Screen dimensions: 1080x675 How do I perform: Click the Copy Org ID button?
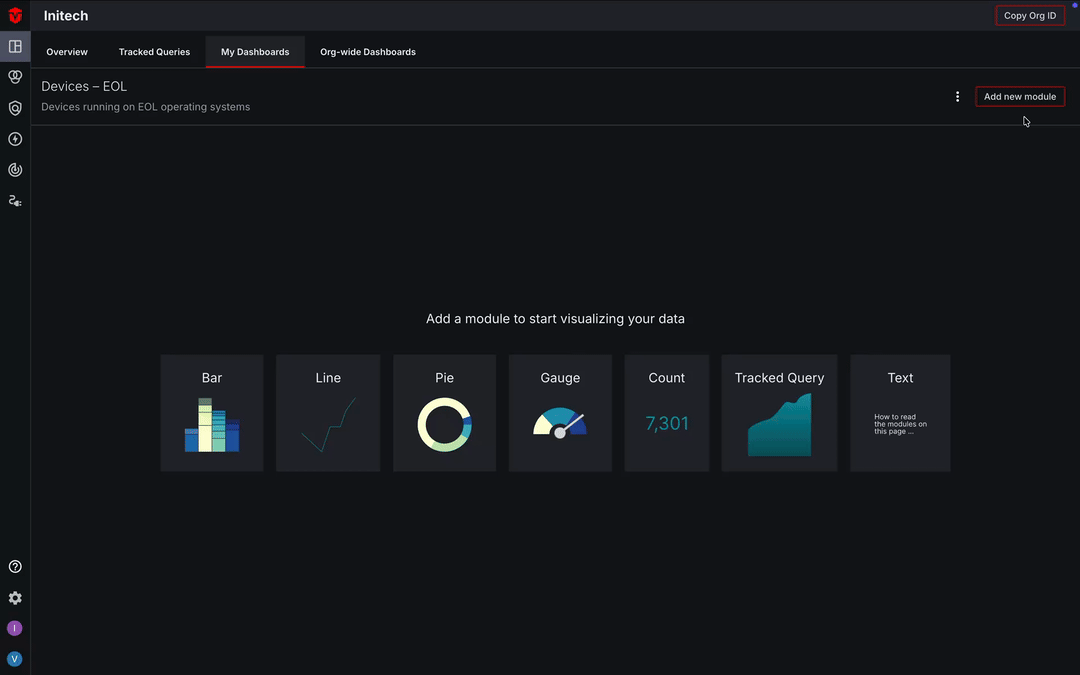click(1030, 15)
